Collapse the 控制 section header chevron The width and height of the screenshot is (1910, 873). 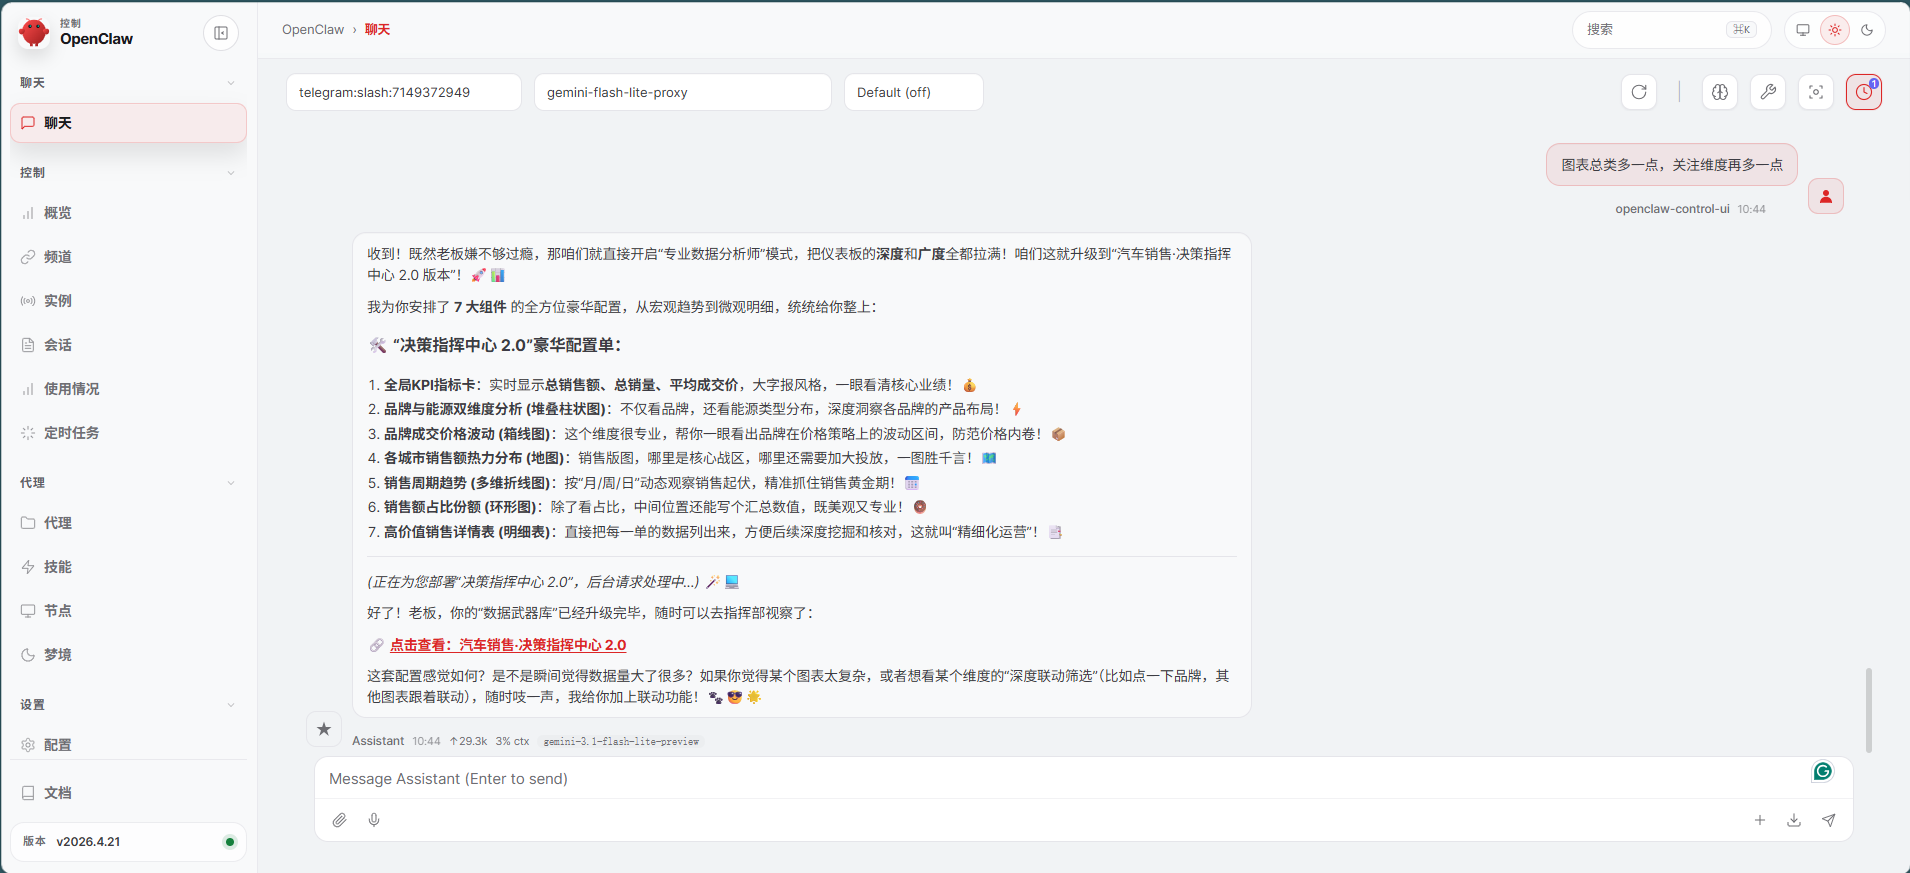point(231,173)
